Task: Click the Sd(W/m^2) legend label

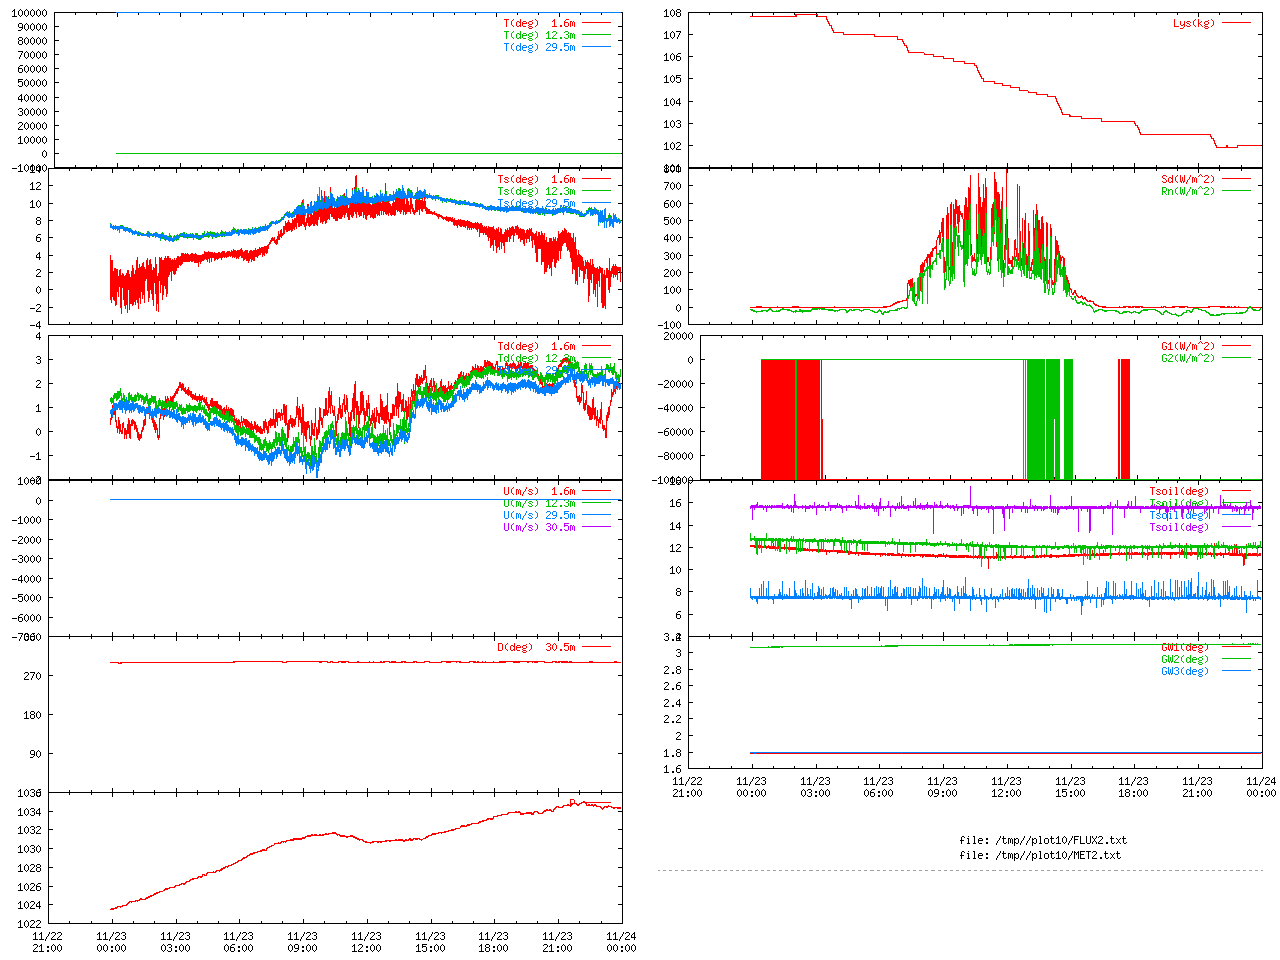Action: point(1187,179)
